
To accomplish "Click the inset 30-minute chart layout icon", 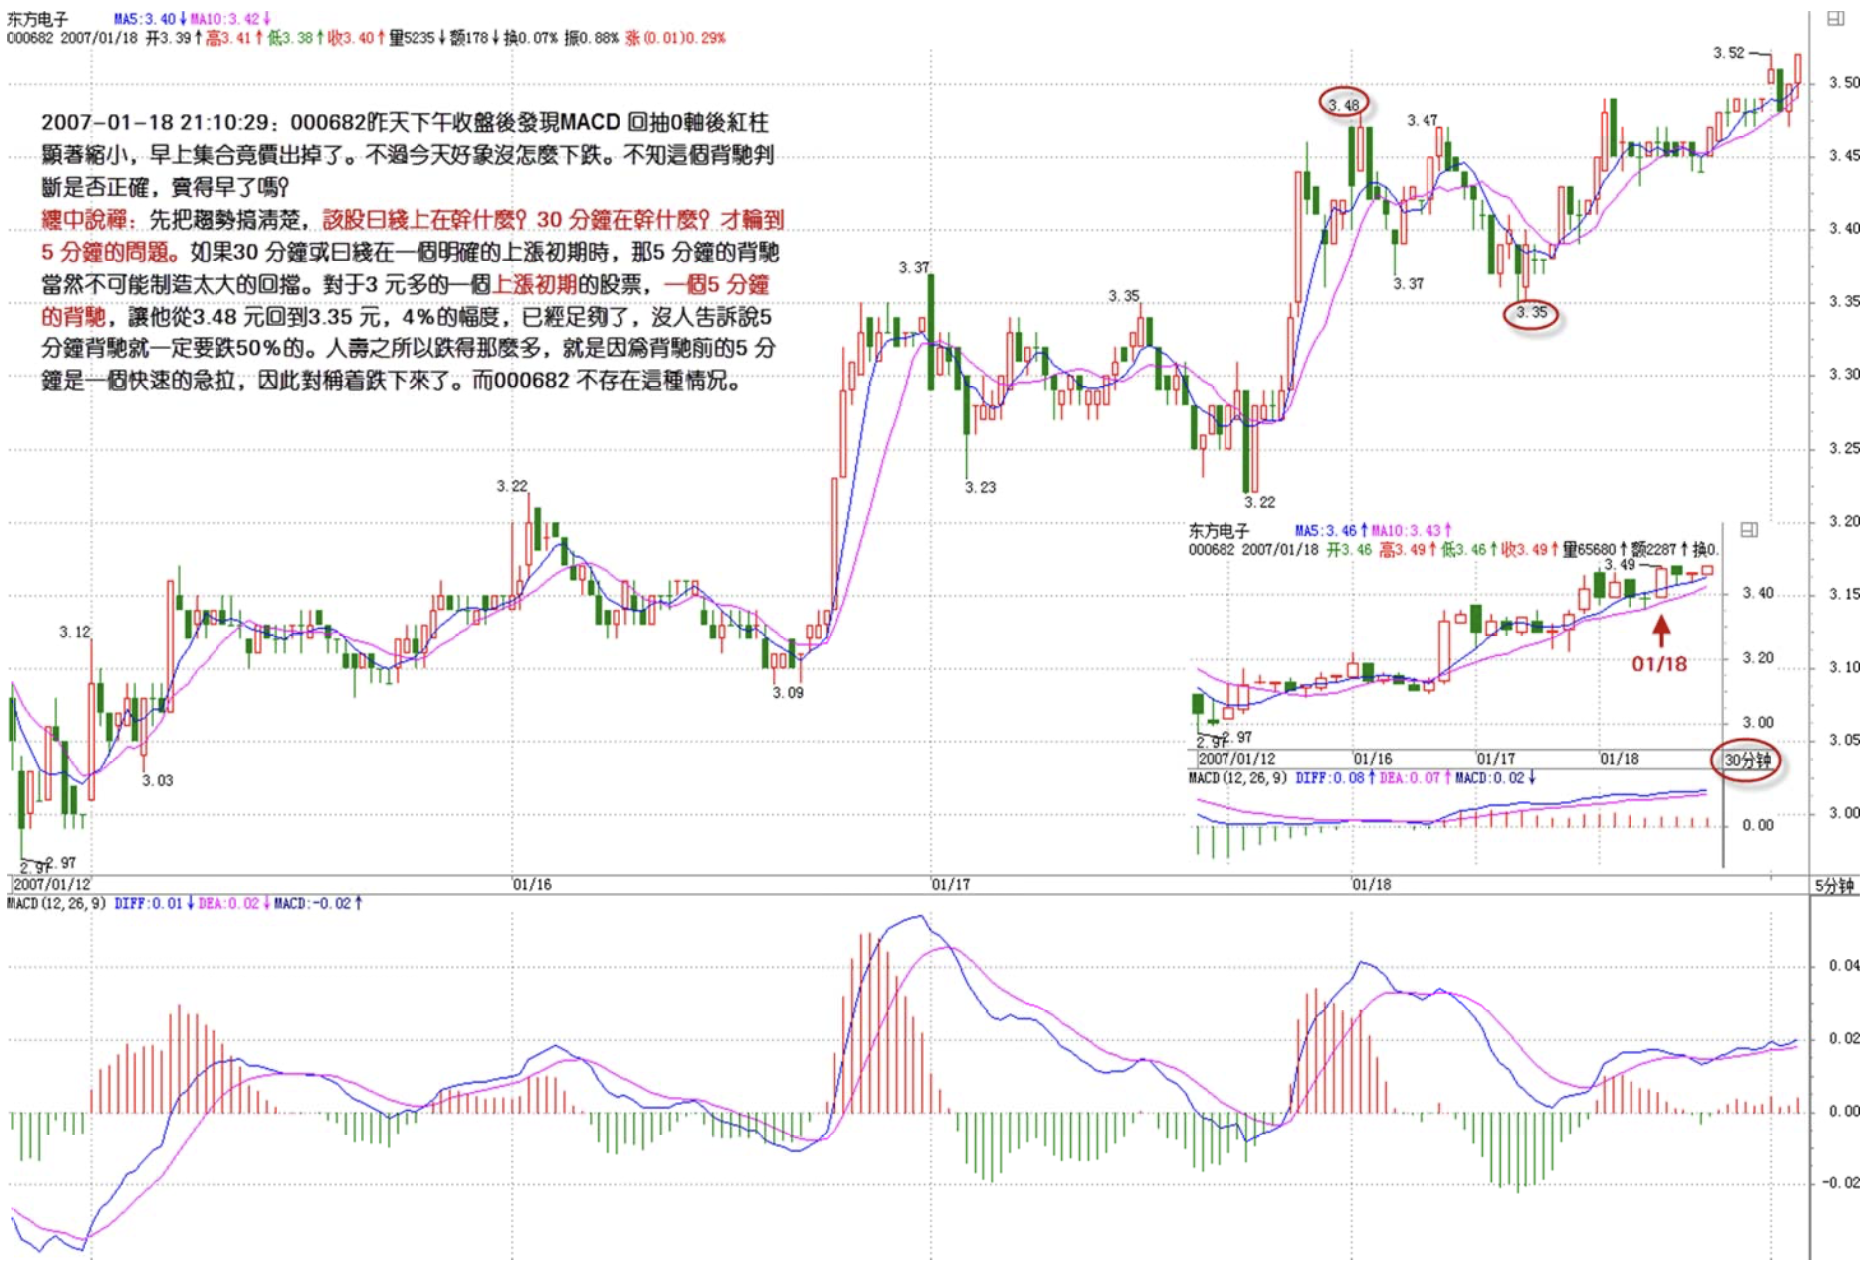I will tap(1749, 530).
